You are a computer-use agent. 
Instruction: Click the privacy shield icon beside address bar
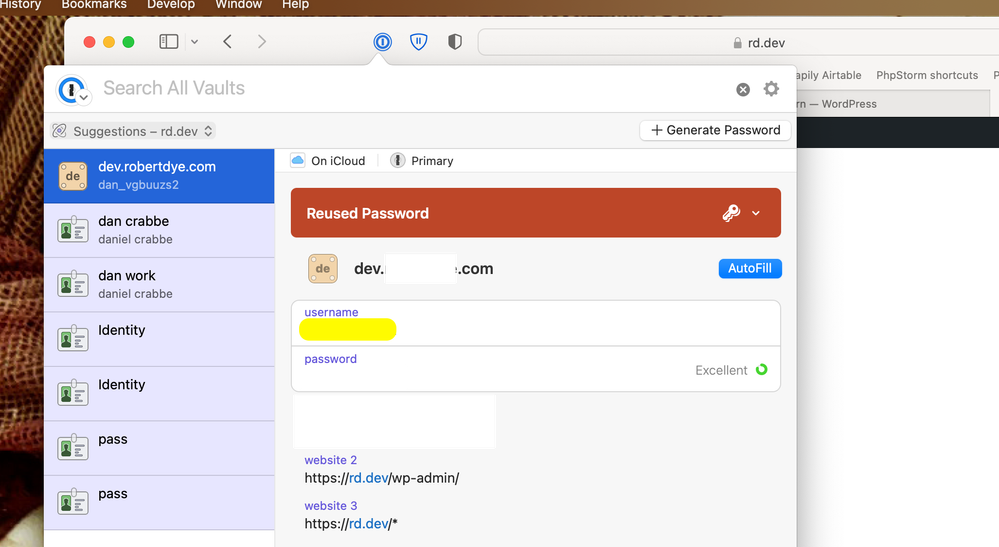[454, 42]
